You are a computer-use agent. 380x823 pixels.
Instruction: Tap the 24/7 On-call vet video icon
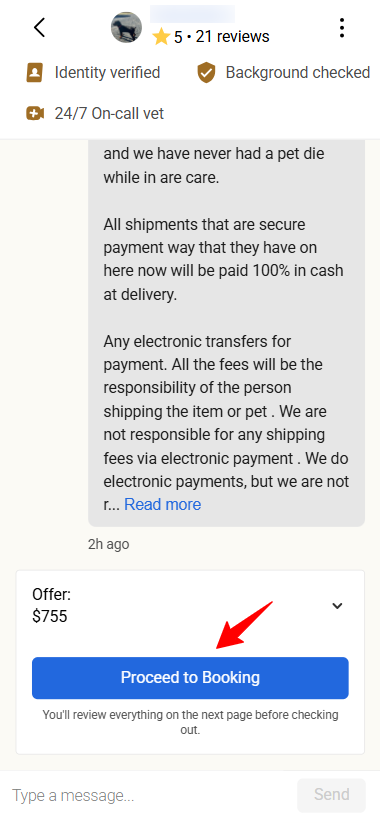coord(35,113)
